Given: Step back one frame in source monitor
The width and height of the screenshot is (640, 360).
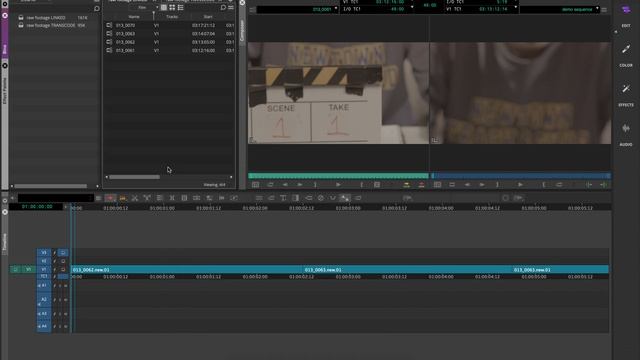Looking at the screenshot, I should (285, 185).
